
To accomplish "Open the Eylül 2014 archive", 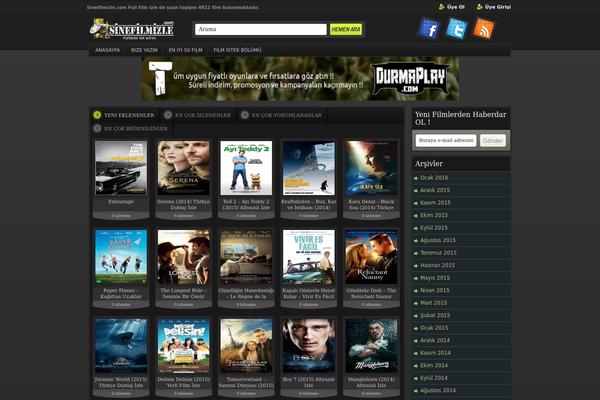I will point(434,378).
